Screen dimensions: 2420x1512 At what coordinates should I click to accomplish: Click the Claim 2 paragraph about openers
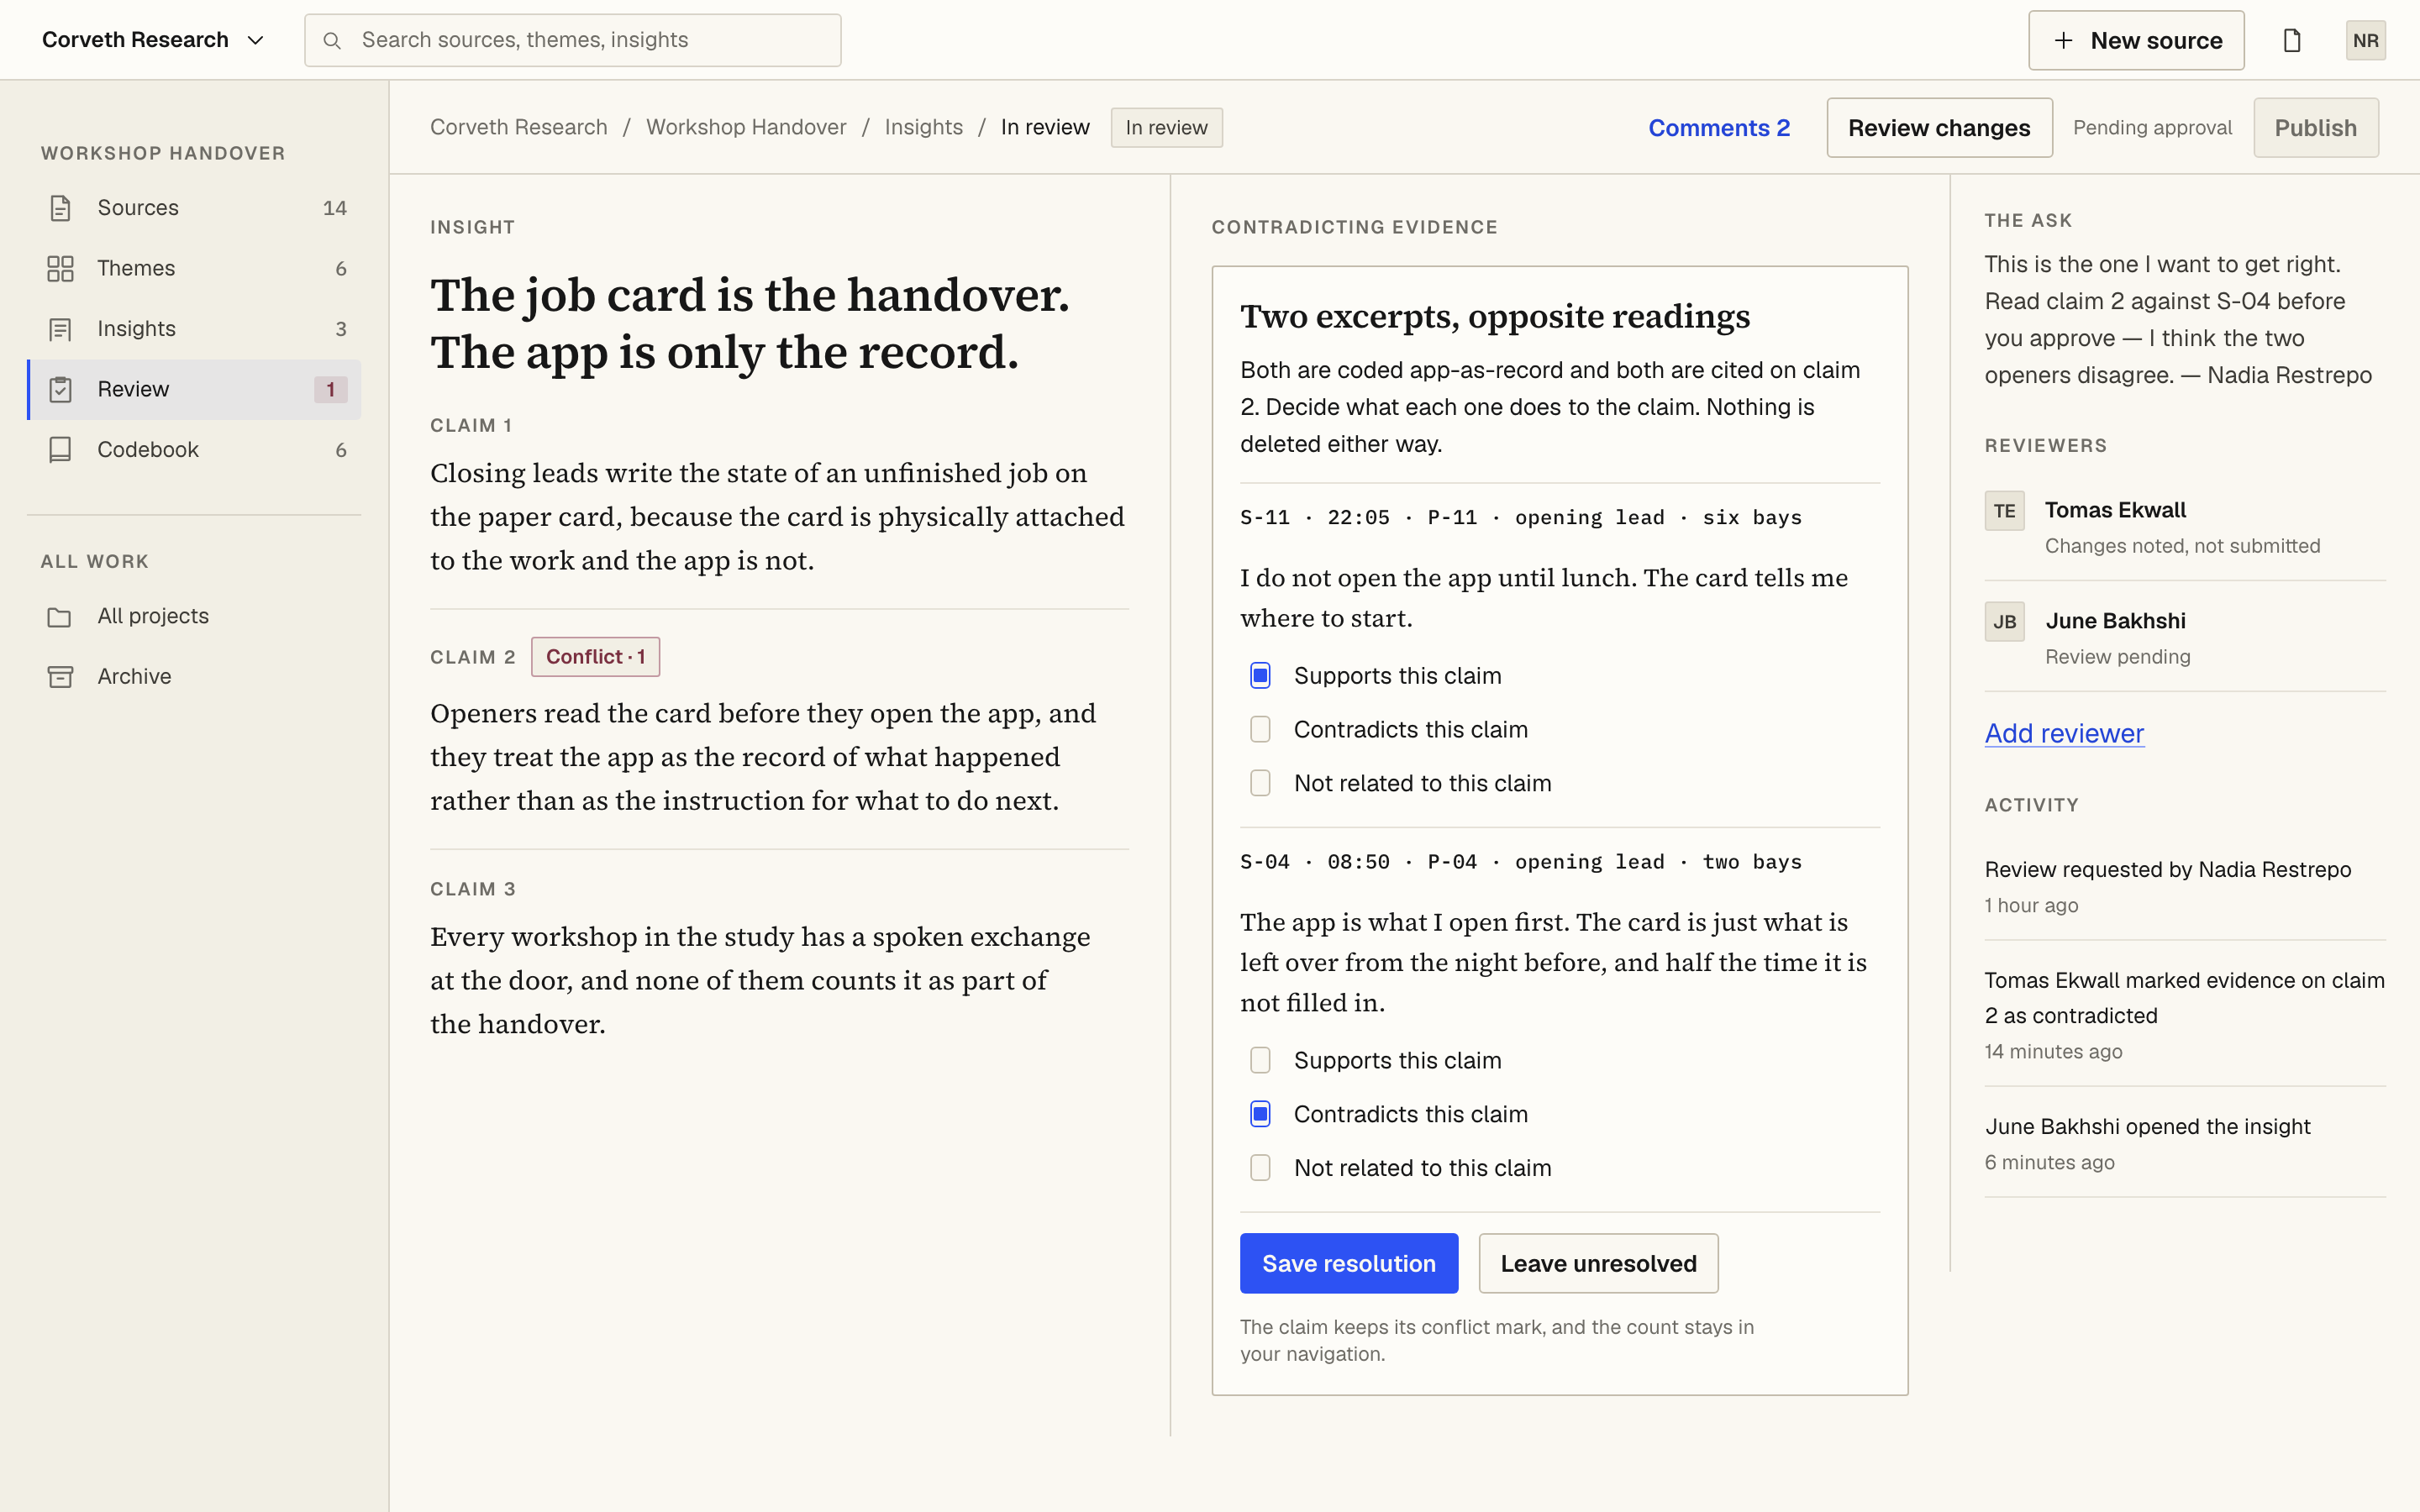point(763,757)
